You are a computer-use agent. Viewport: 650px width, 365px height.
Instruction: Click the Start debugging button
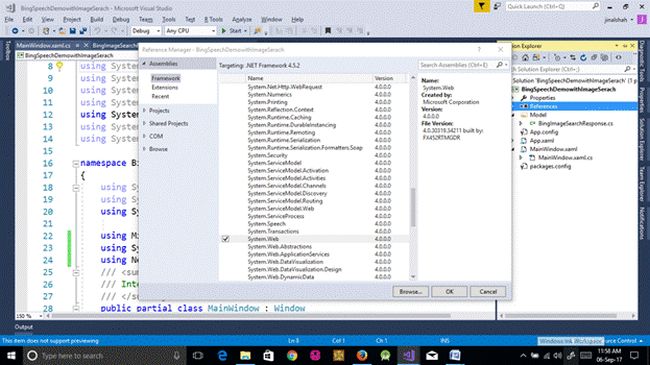(231, 31)
